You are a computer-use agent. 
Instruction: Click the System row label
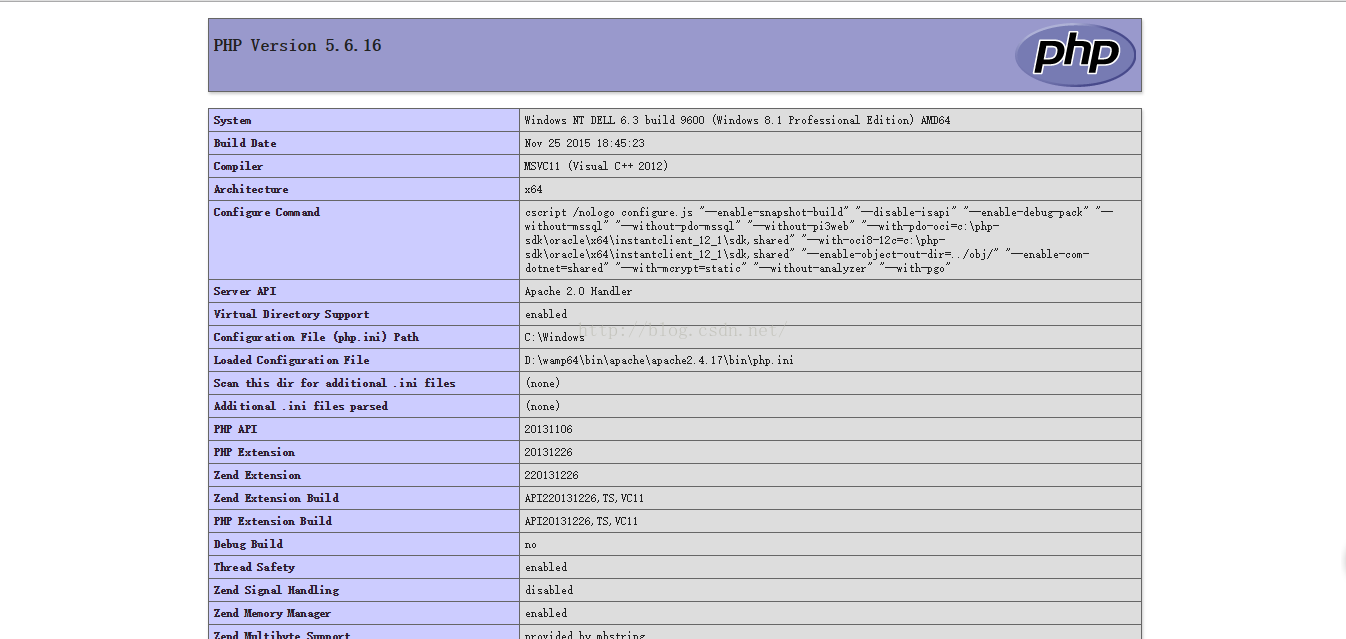point(232,120)
